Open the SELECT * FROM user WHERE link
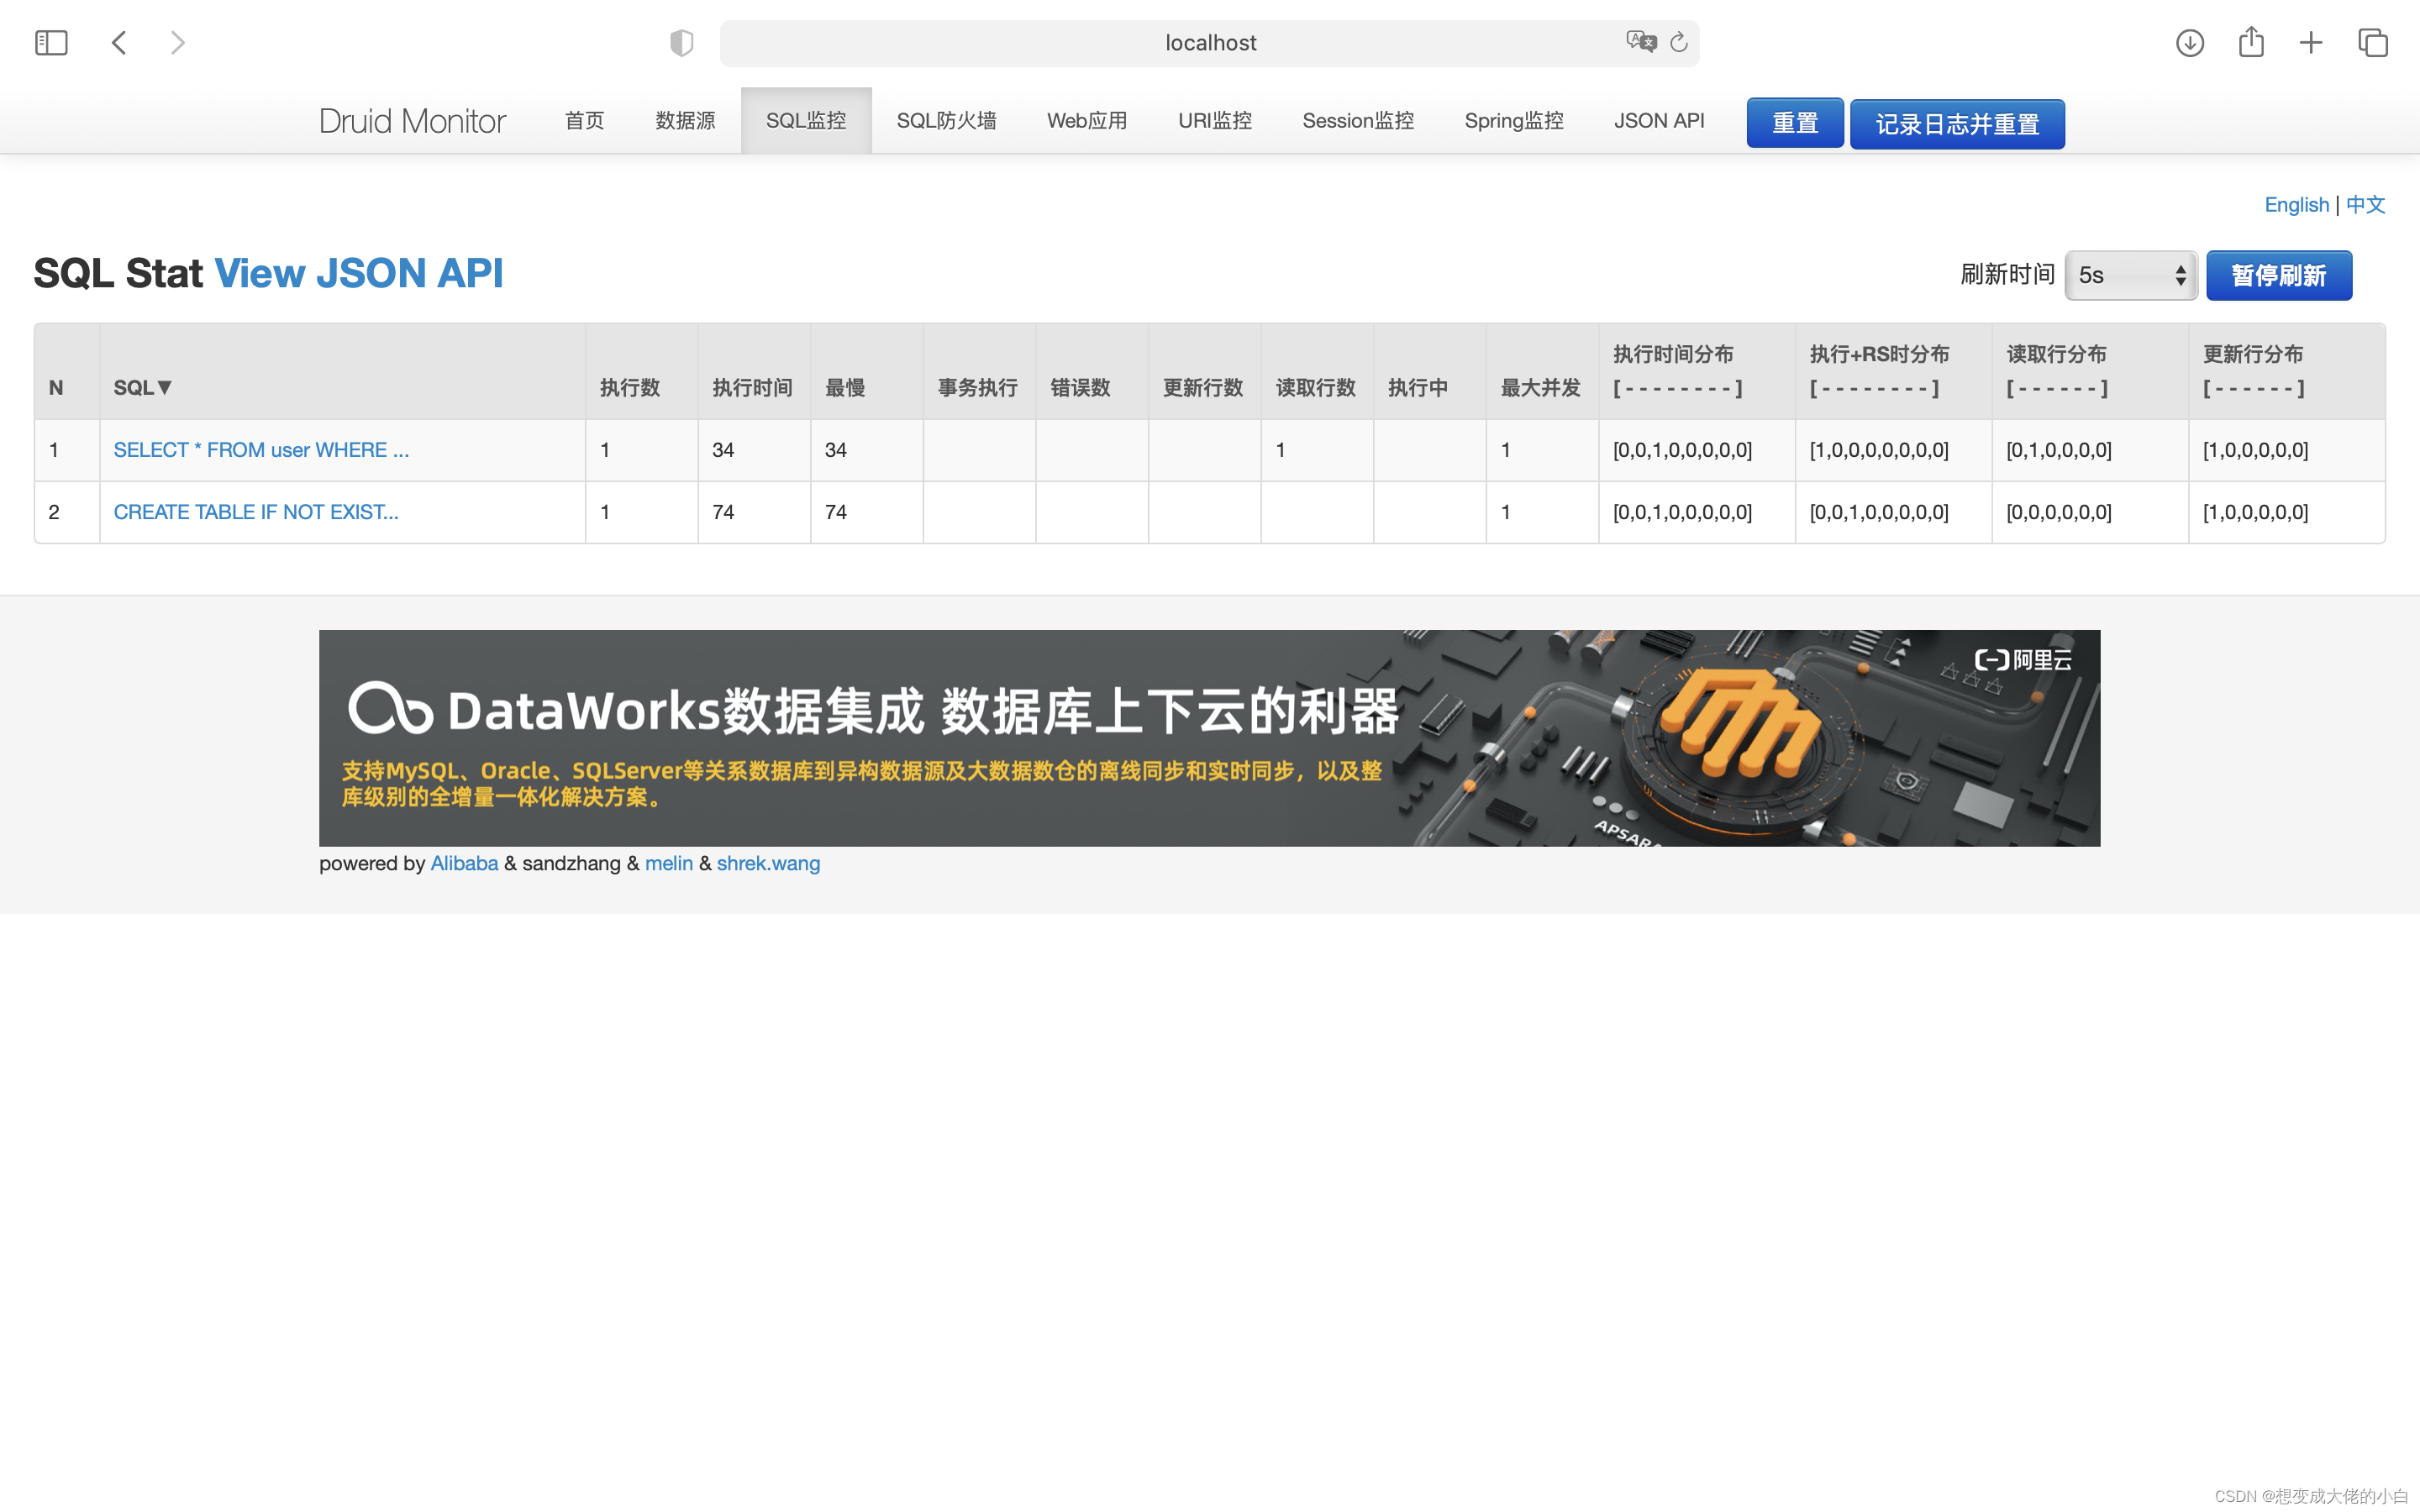The image size is (2420, 1512). pyautogui.click(x=261, y=450)
